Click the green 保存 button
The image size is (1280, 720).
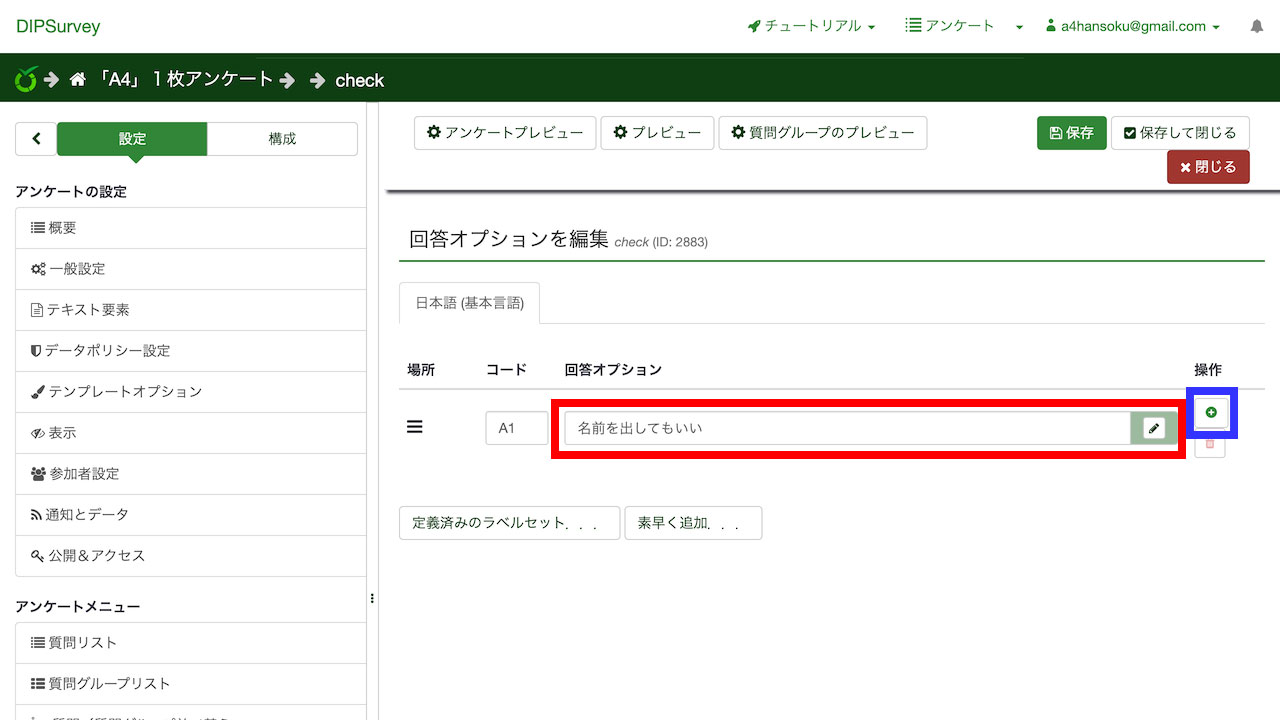coord(1071,133)
